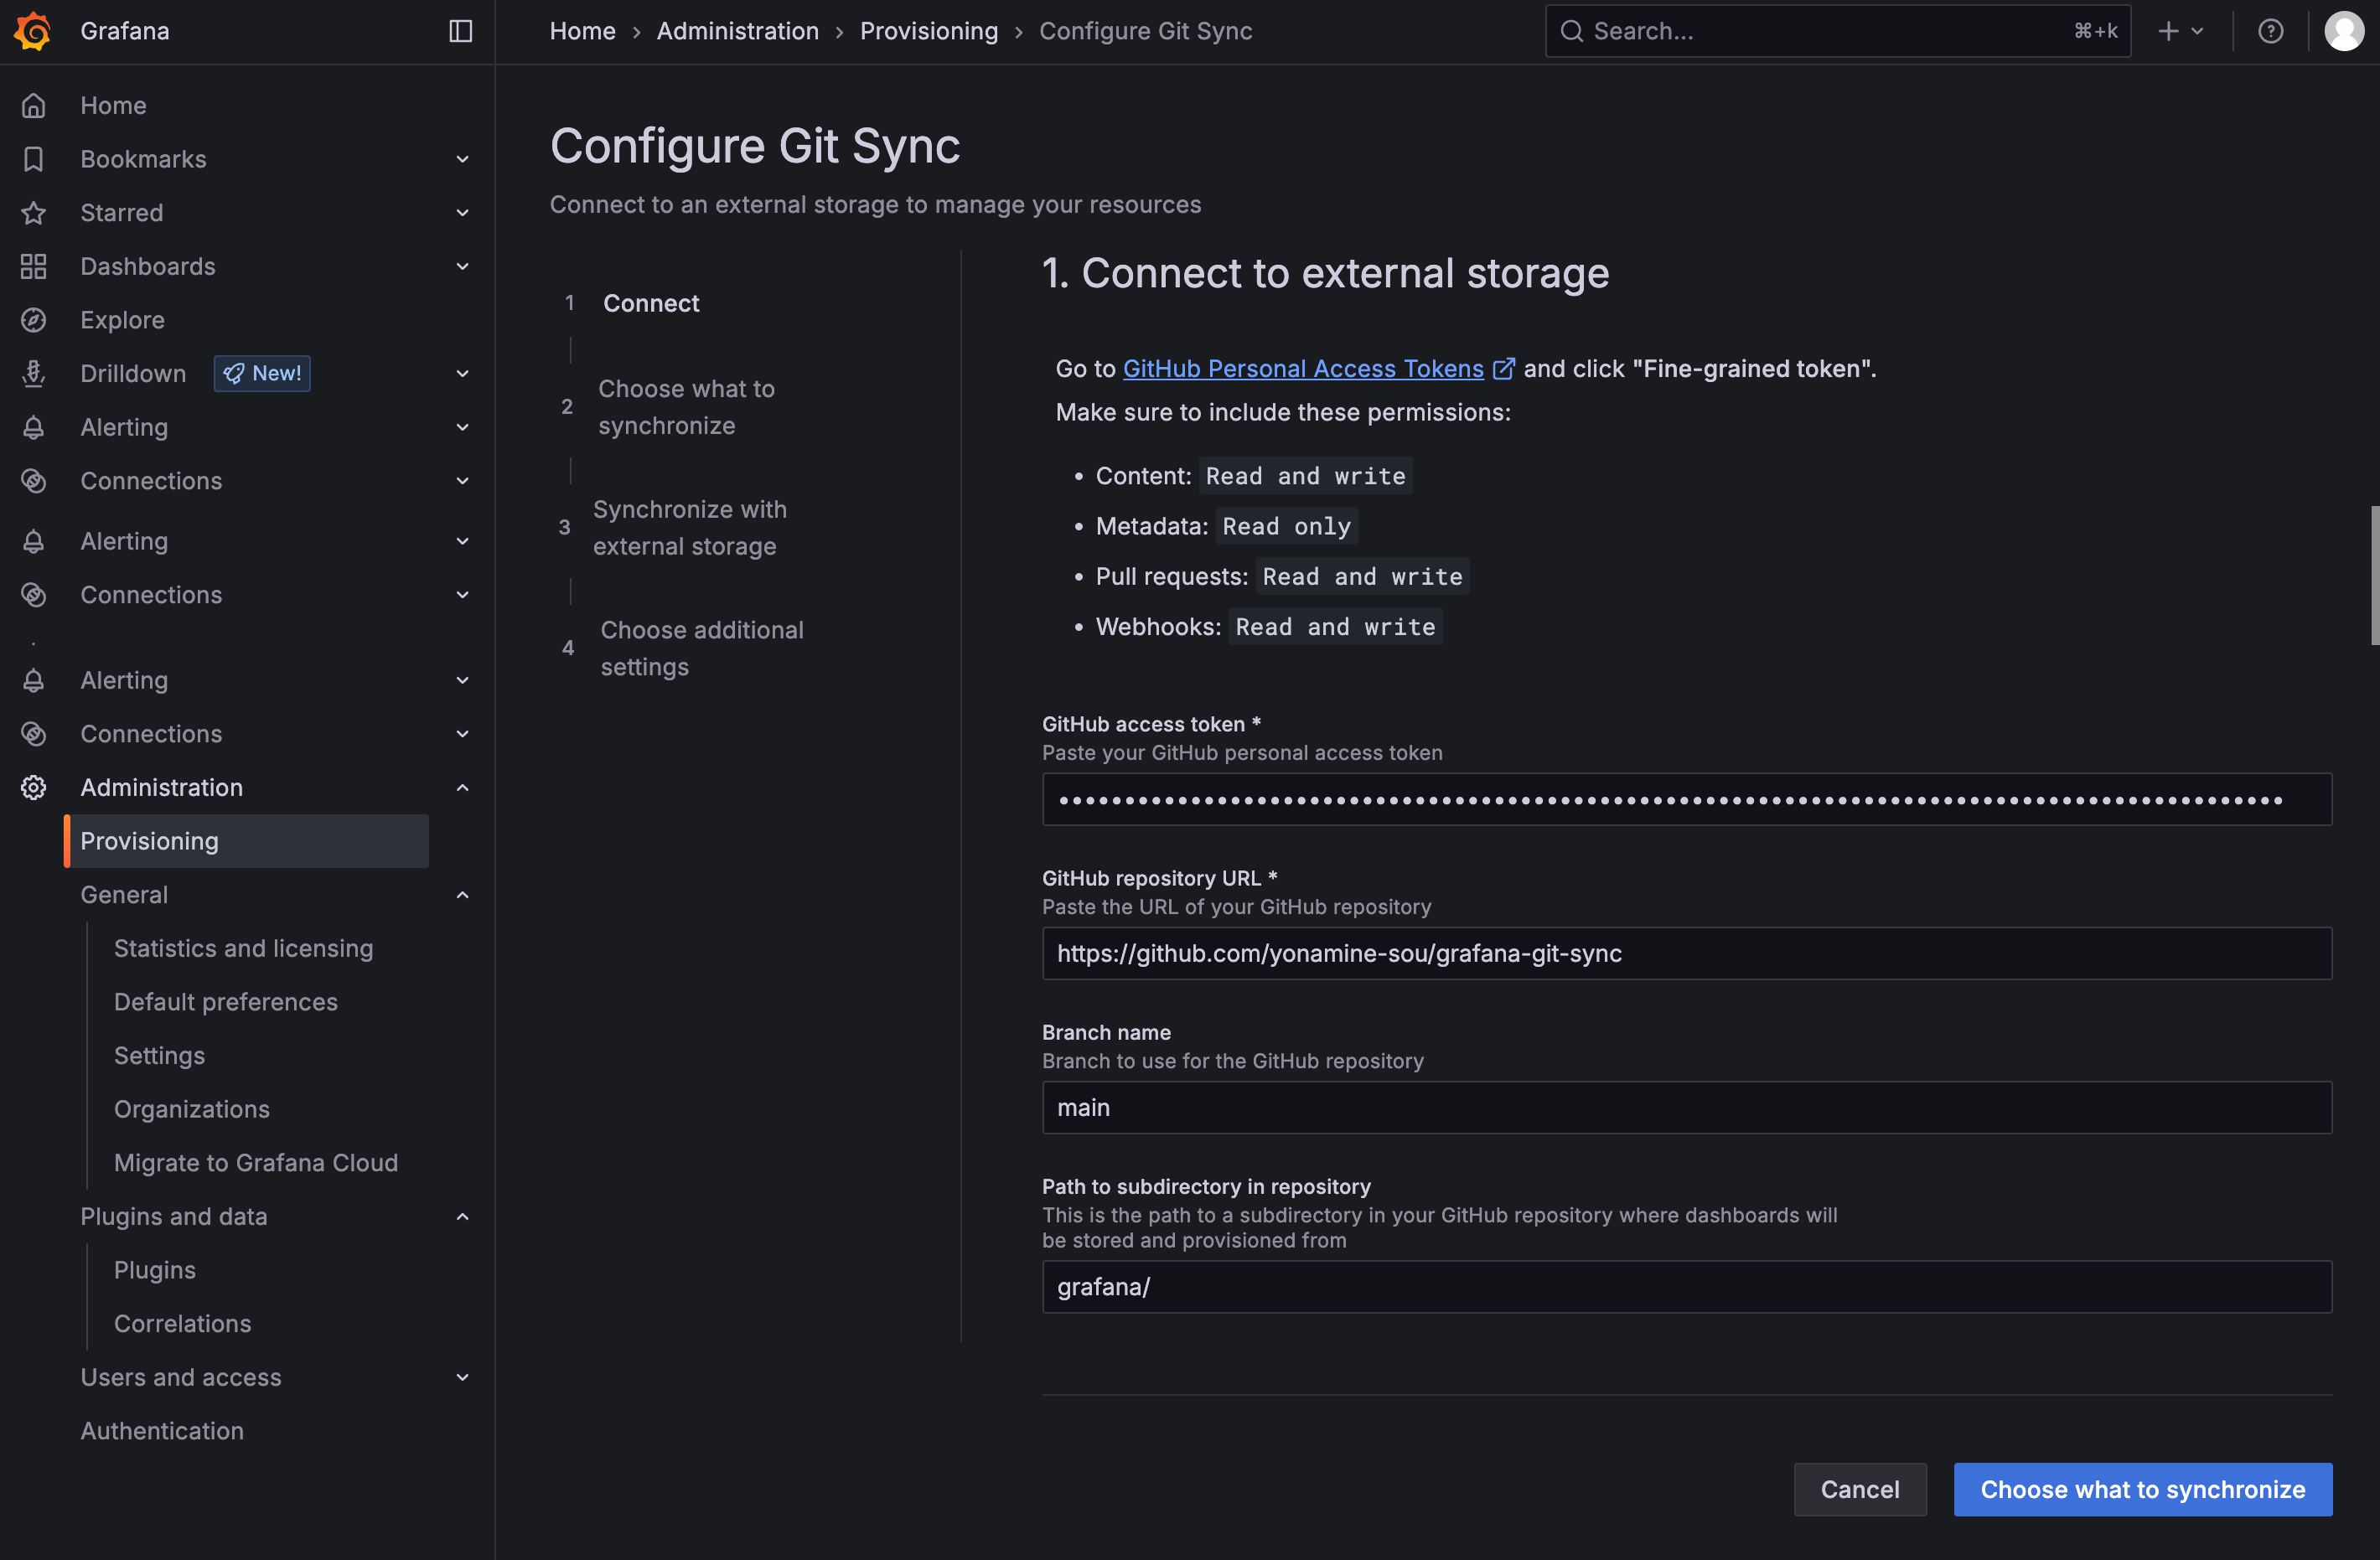Click the Dashboards grid icon
The height and width of the screenshot is (1560, 2380).
[34, 266]
